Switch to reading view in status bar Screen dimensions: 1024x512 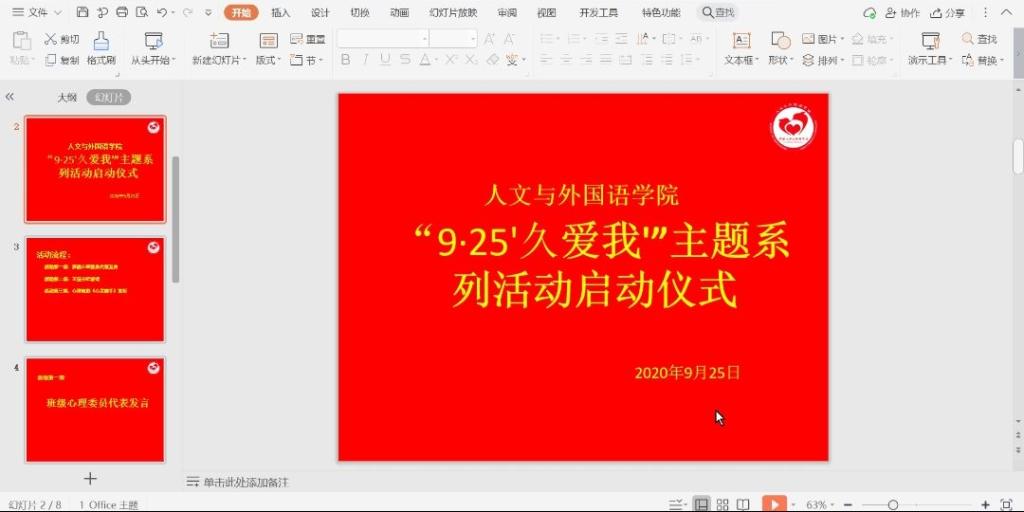[743, 504]
